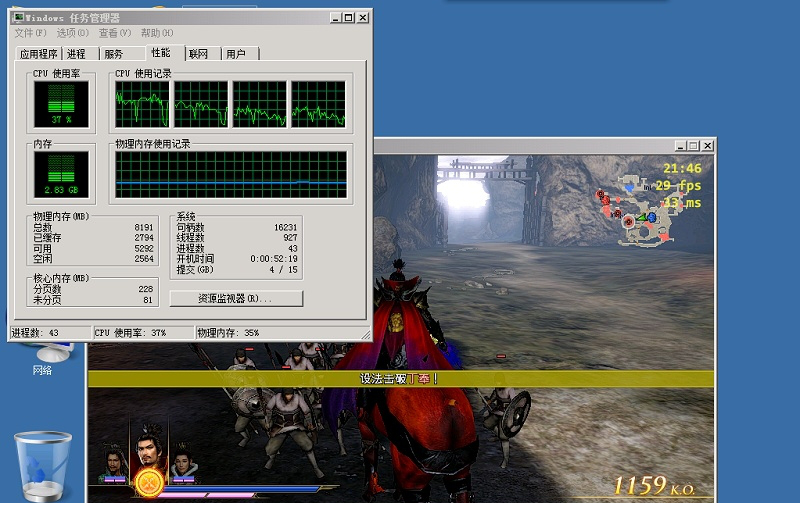Click the 可用 5292 row
The height and width of the screenshot is (523, 800).
click(x=93, y=248)
